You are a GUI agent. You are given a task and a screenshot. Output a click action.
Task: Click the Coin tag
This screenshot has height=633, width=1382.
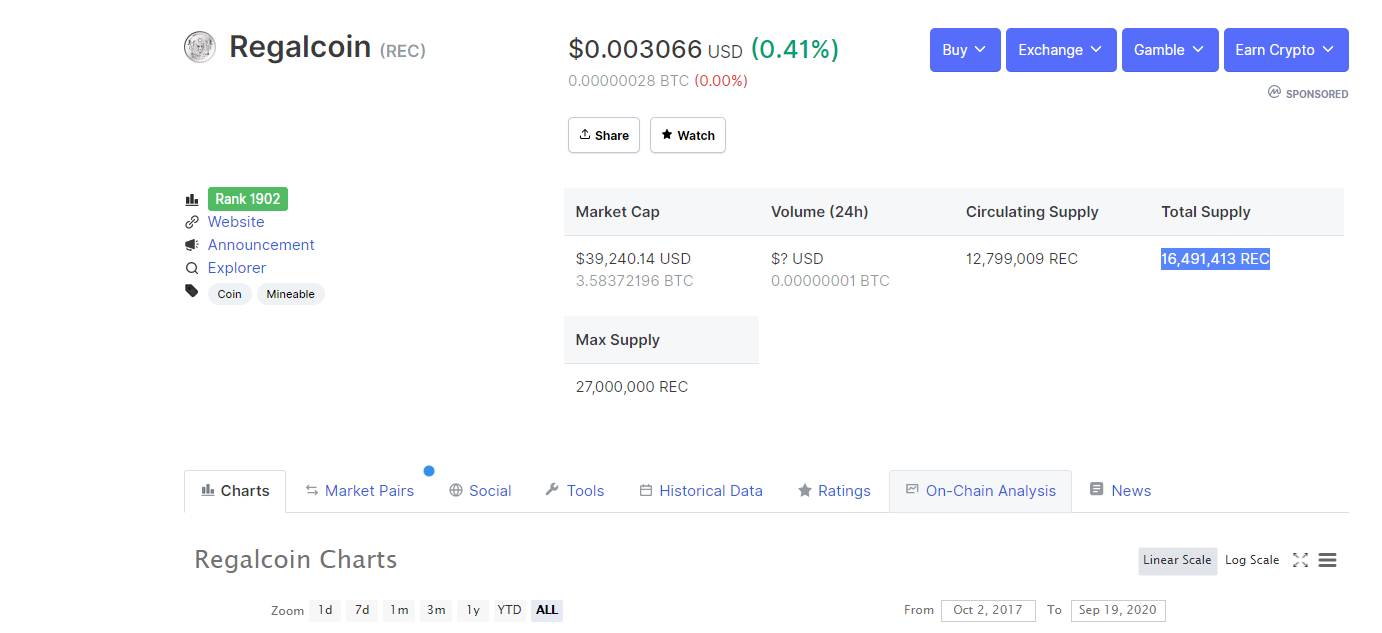click(x=230, y=294)
